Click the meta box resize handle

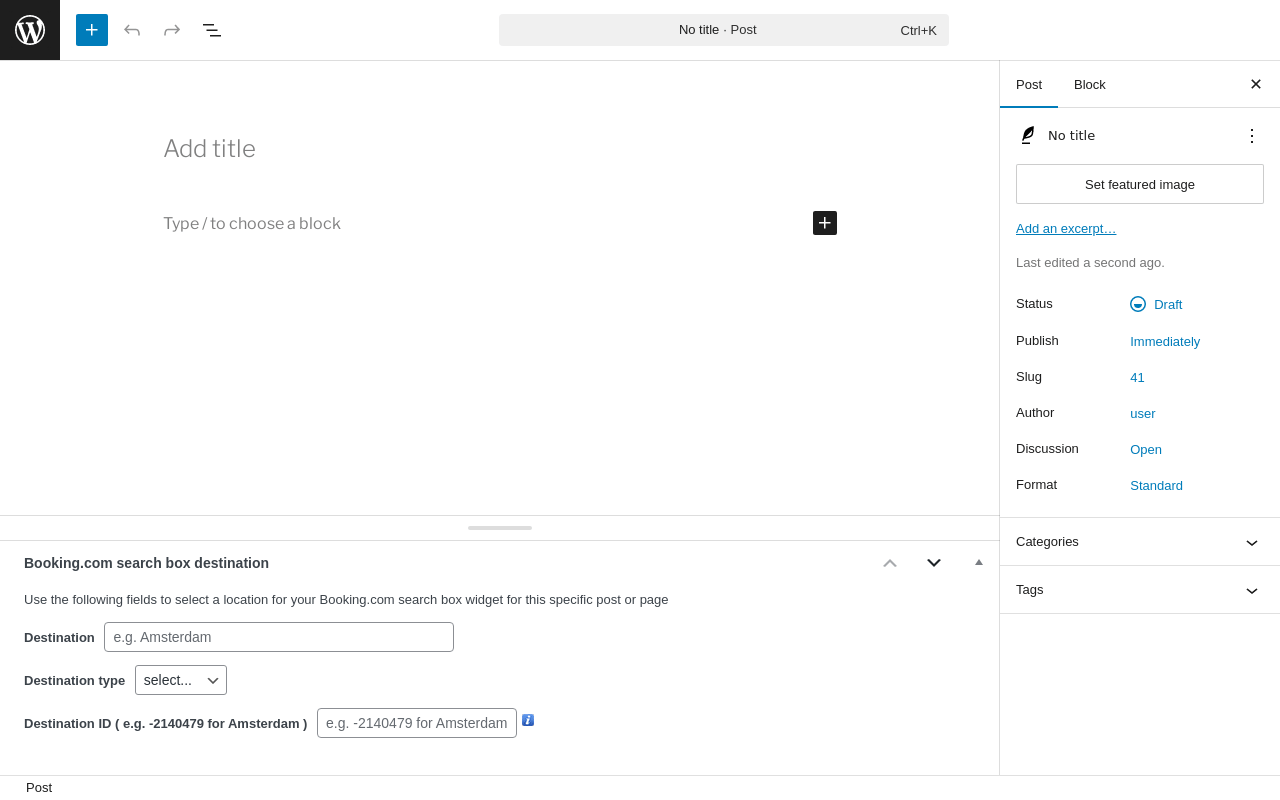(500, 528)
